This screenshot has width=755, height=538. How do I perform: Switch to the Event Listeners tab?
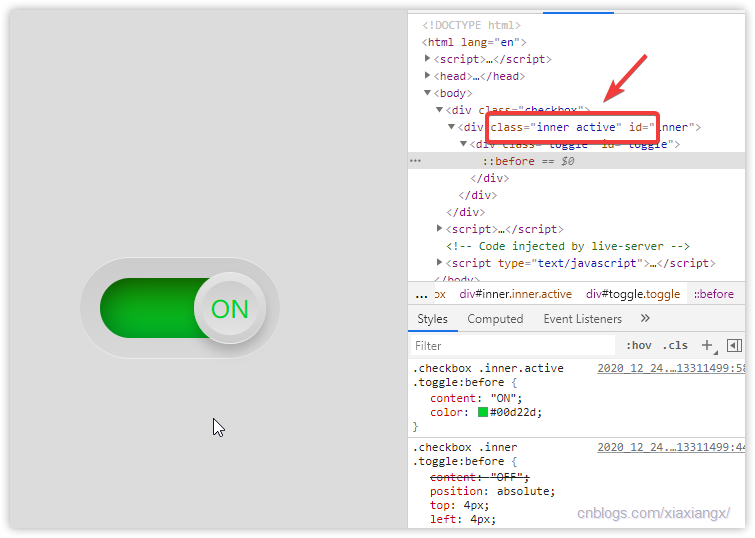(x=583, y=319)
